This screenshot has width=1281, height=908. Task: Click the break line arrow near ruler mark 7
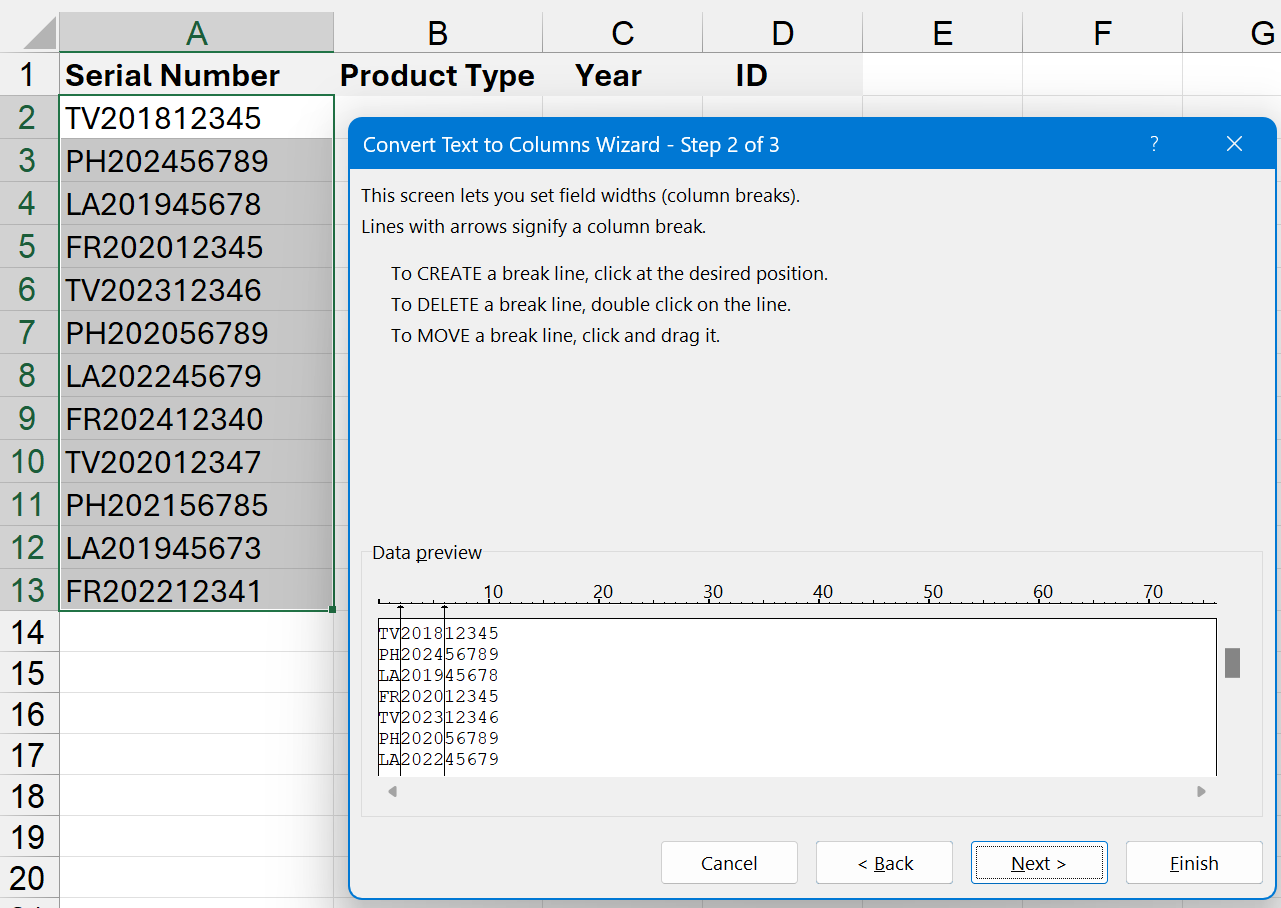444,608
